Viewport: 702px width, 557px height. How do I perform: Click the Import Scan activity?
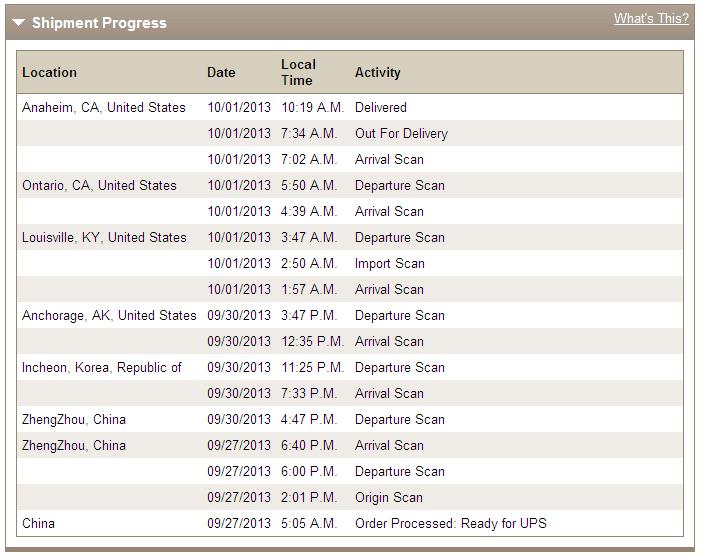(x=390, y=263)
